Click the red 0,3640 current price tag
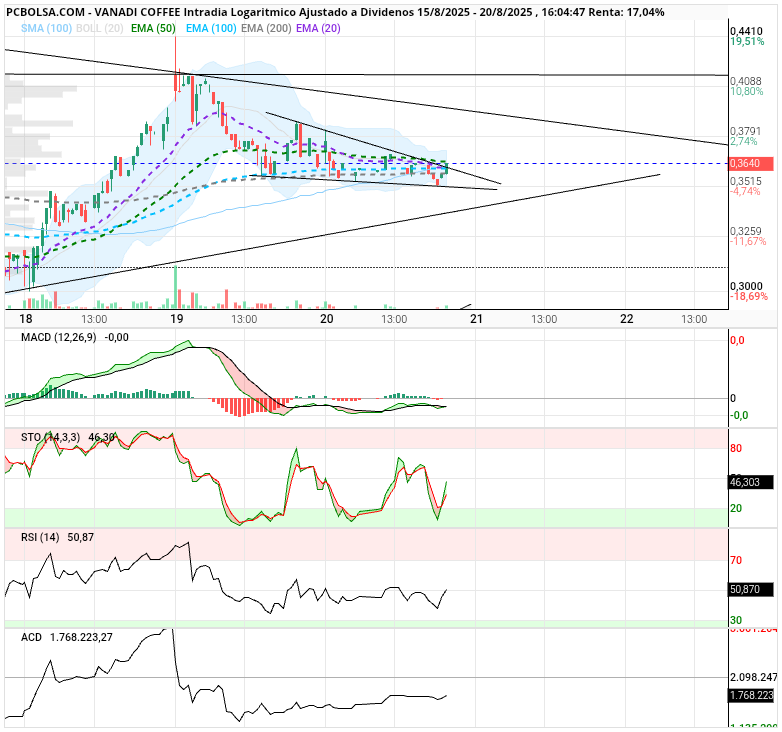 tap(751, 164)
